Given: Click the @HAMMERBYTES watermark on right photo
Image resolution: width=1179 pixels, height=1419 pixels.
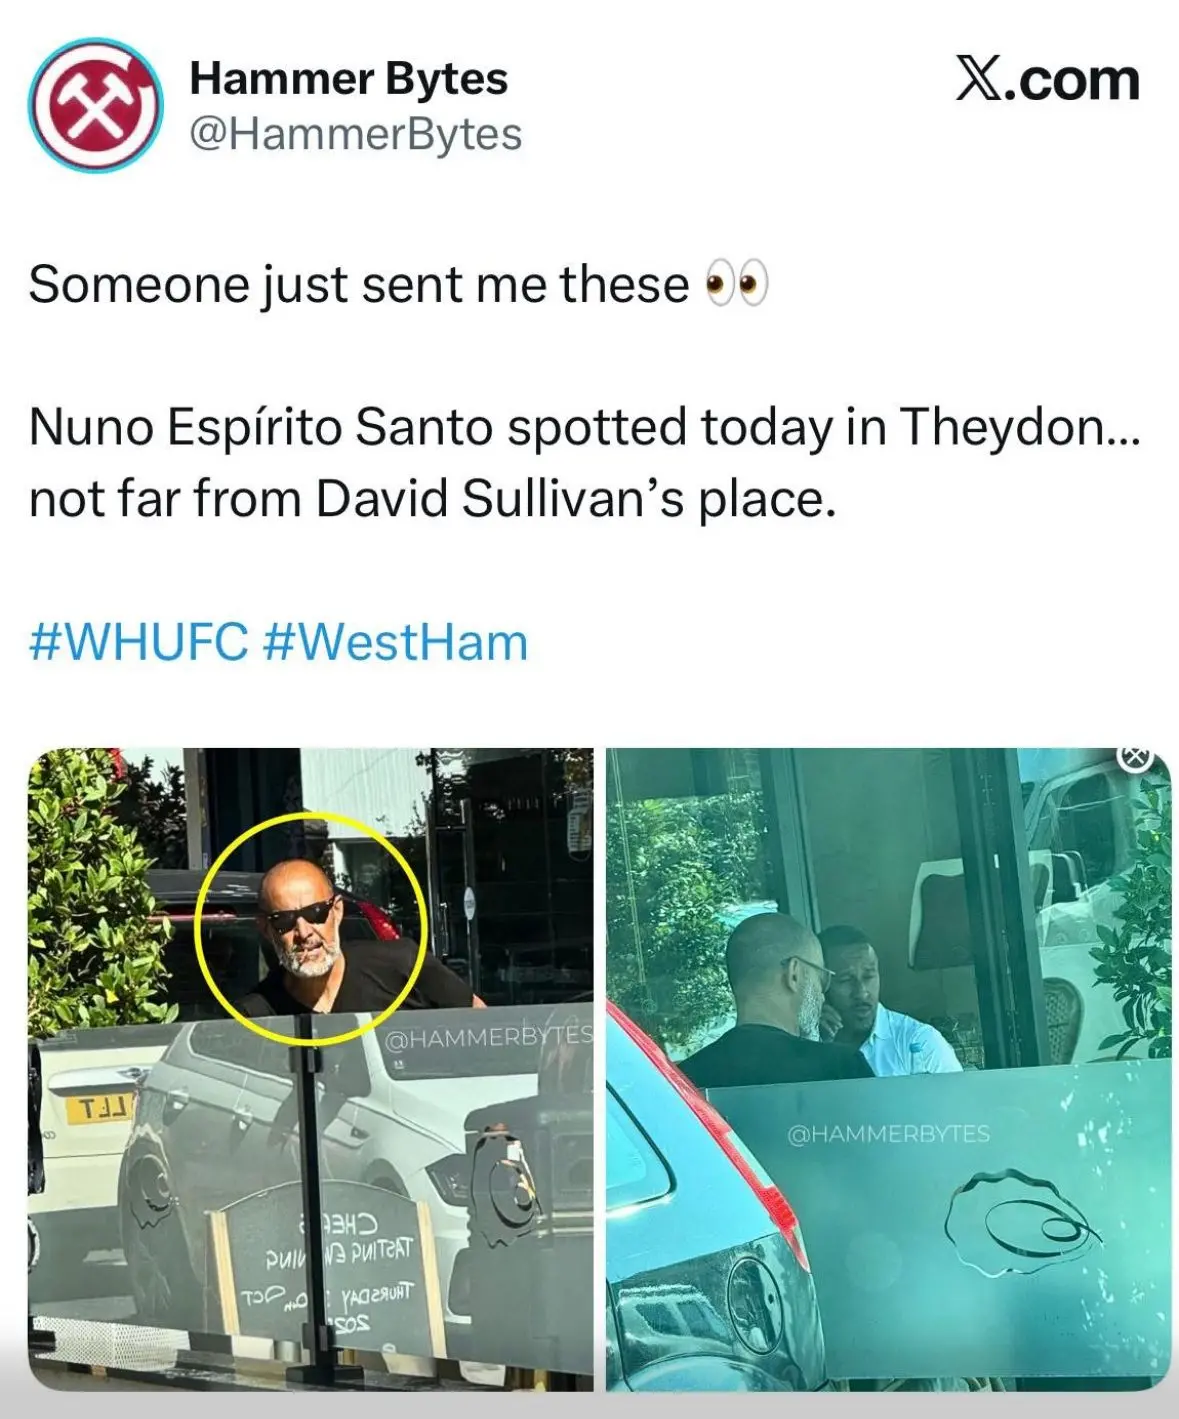Looking at the screenshot, I should (x=888, y=1134).
